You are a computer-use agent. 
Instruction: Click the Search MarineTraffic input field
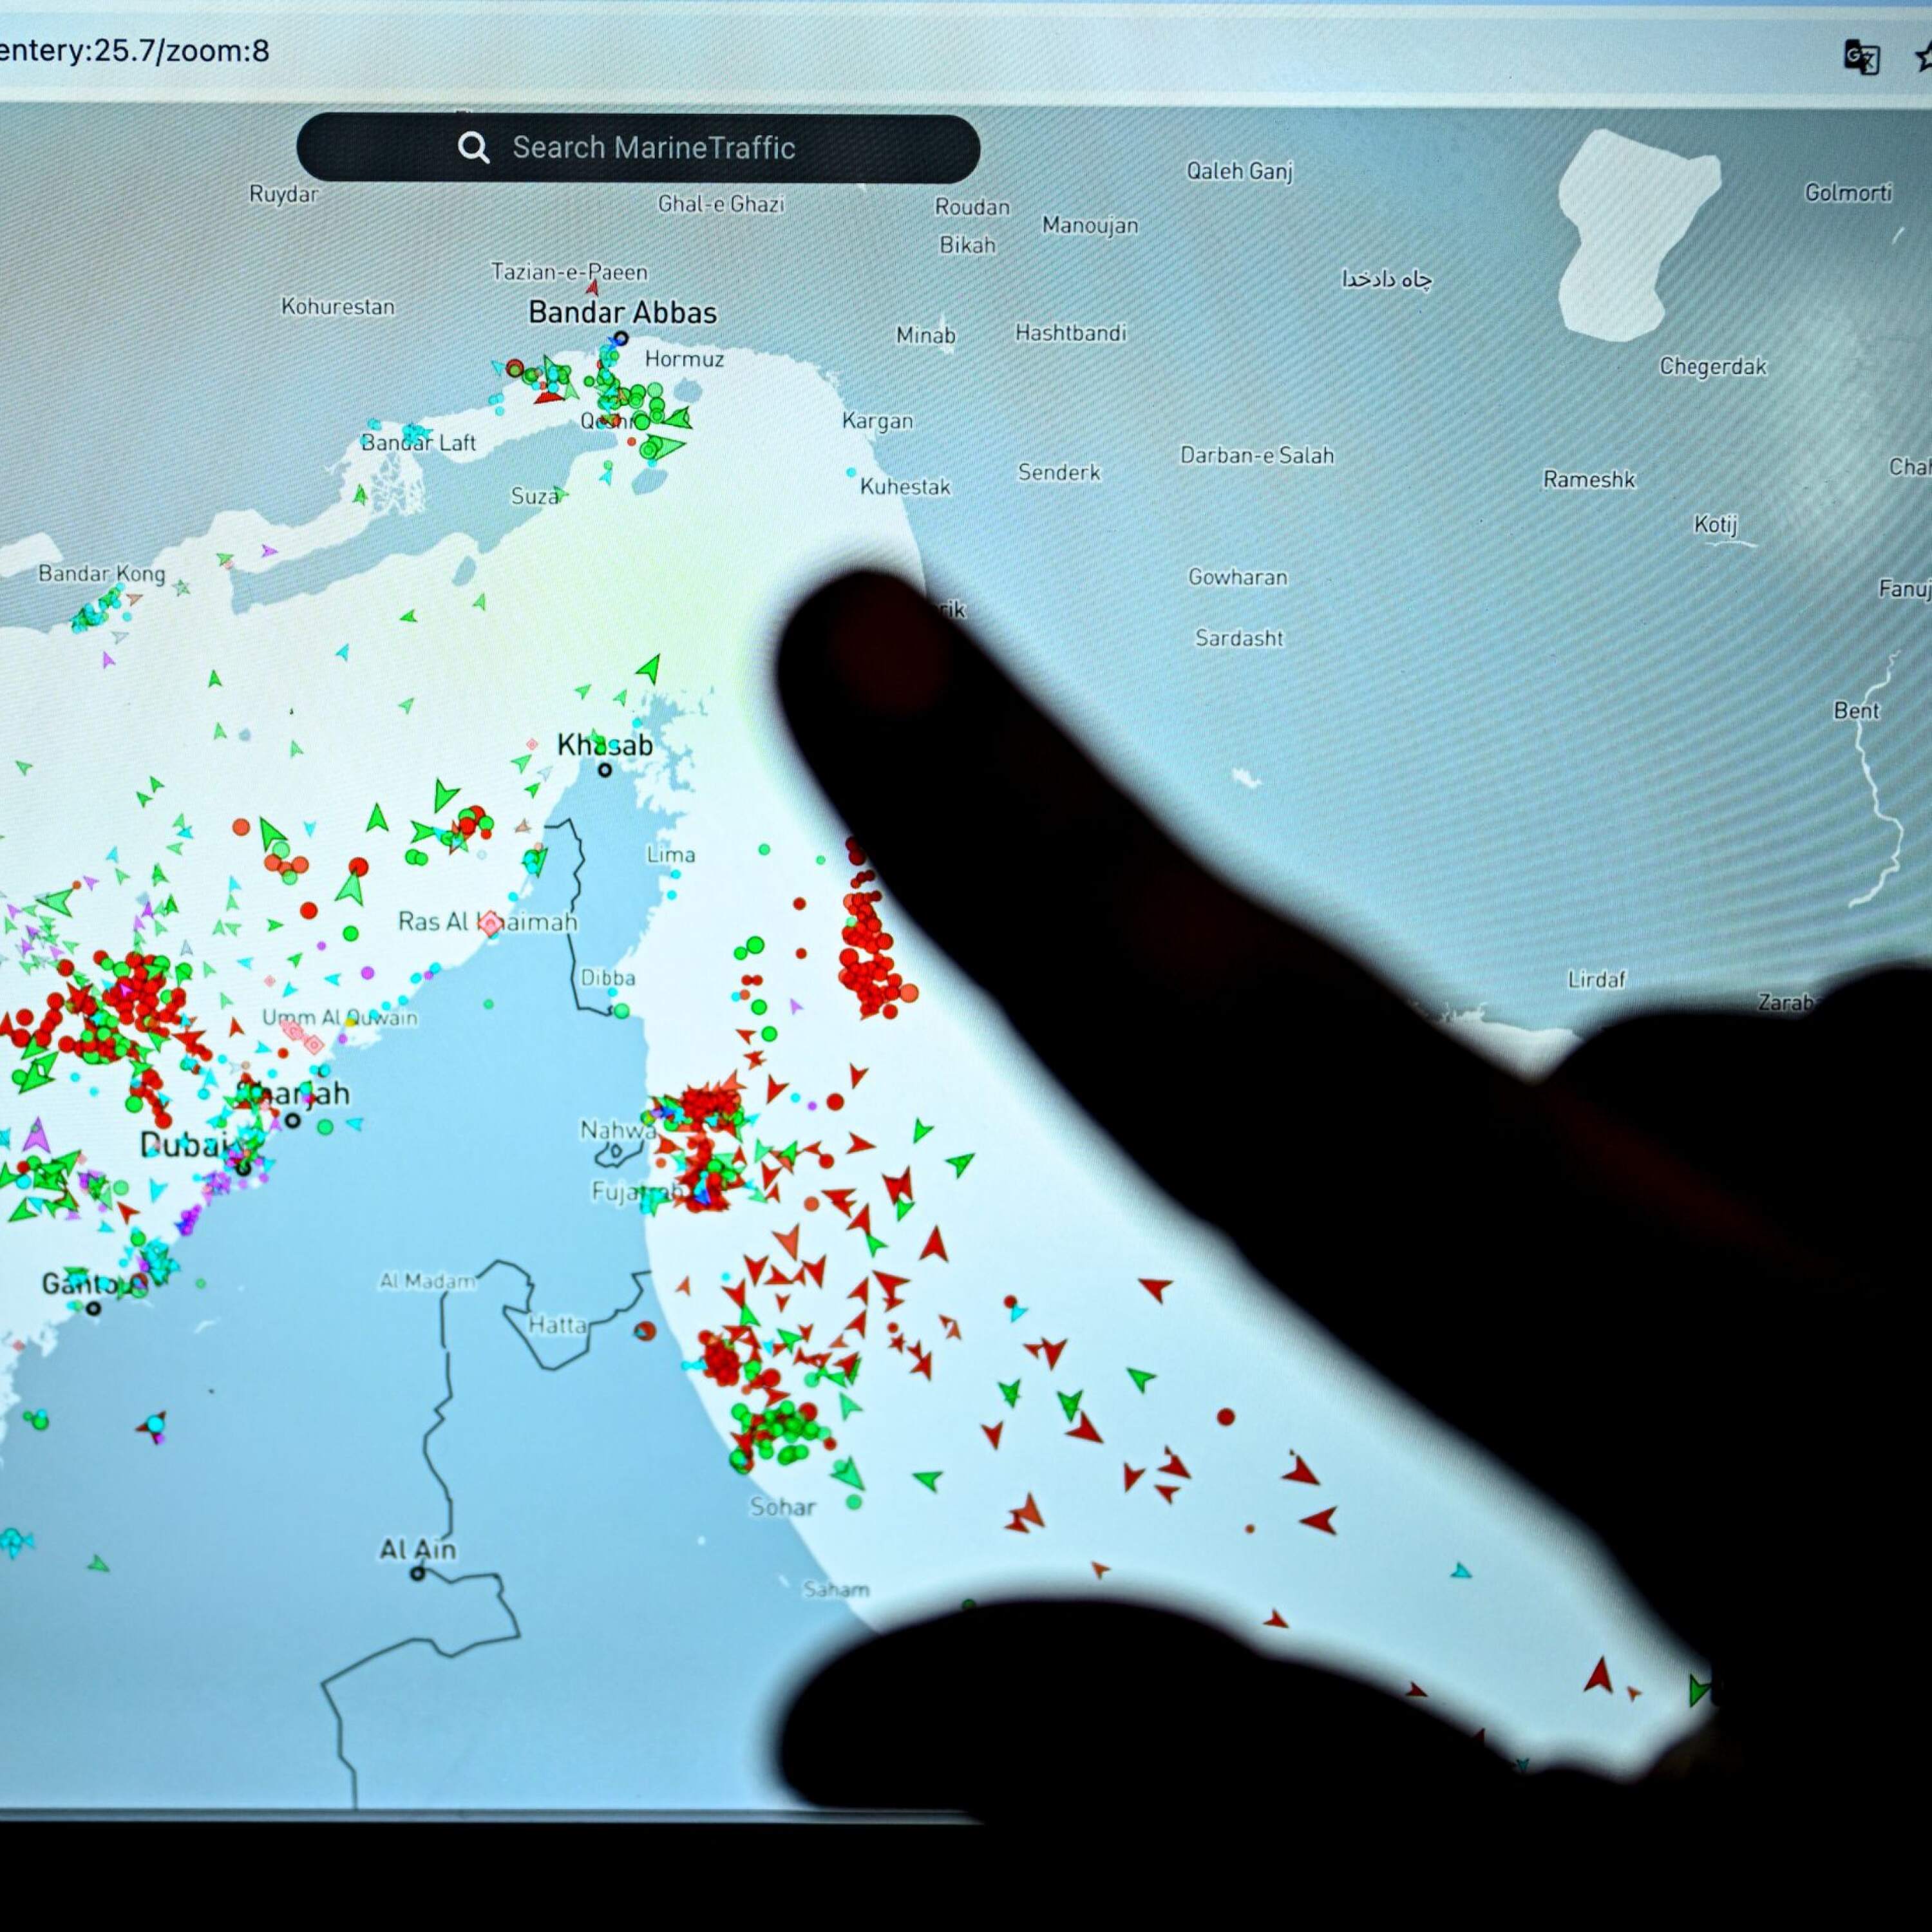point(653,148)
